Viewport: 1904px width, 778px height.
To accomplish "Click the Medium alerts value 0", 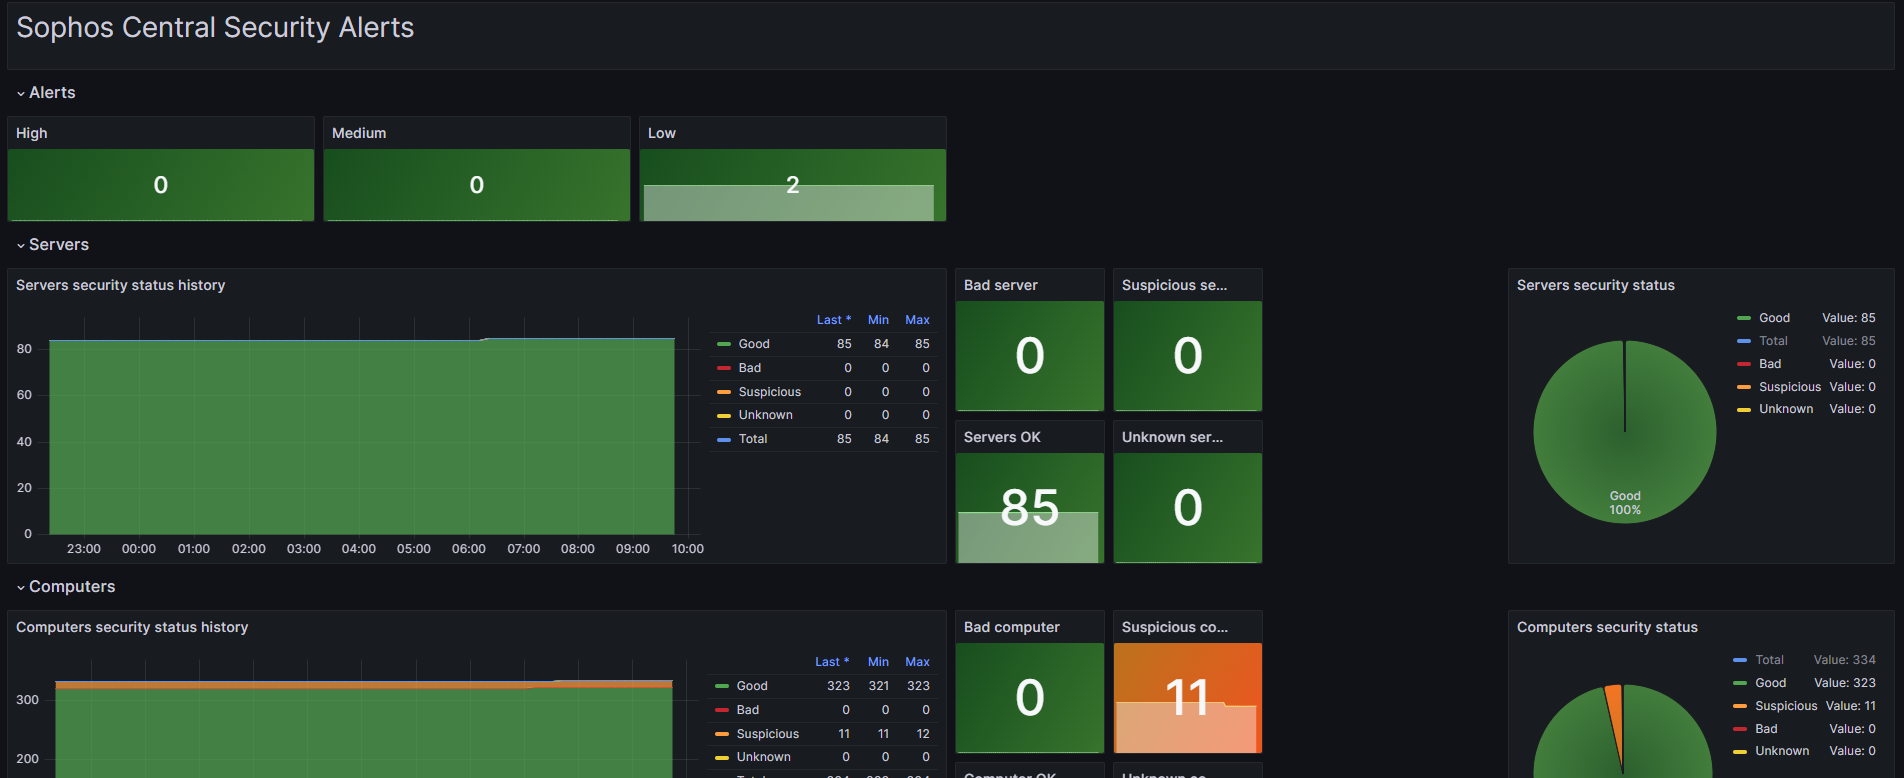I will tap(477, 185).
